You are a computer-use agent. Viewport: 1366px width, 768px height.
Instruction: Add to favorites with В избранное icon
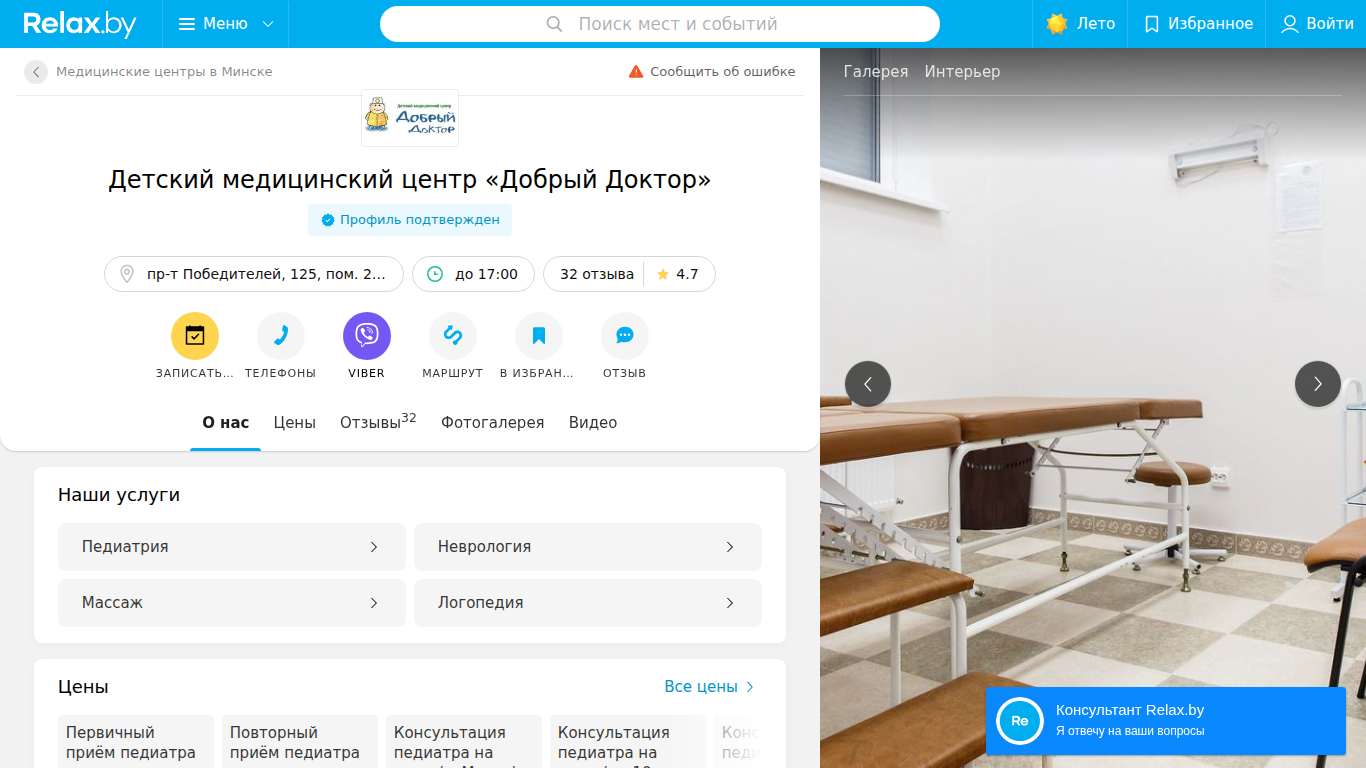[539, 336]
